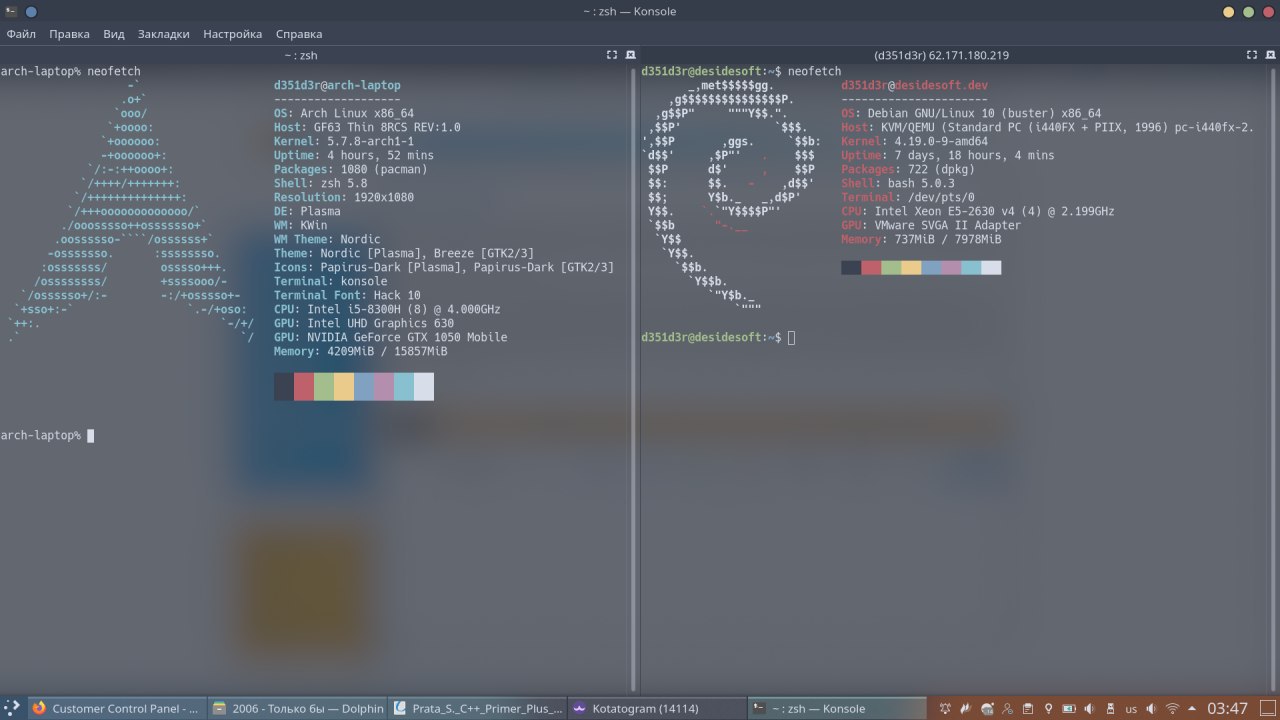Click the user account tray icon
1280x720 pixels.
pos(1007,708)
